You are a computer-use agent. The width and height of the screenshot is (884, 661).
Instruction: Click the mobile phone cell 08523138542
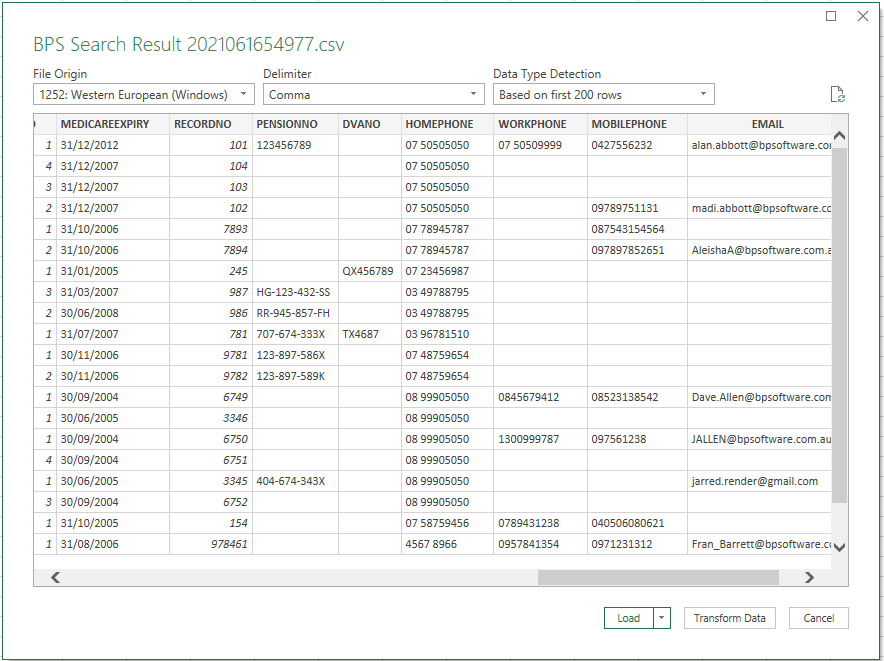[637, 397]
